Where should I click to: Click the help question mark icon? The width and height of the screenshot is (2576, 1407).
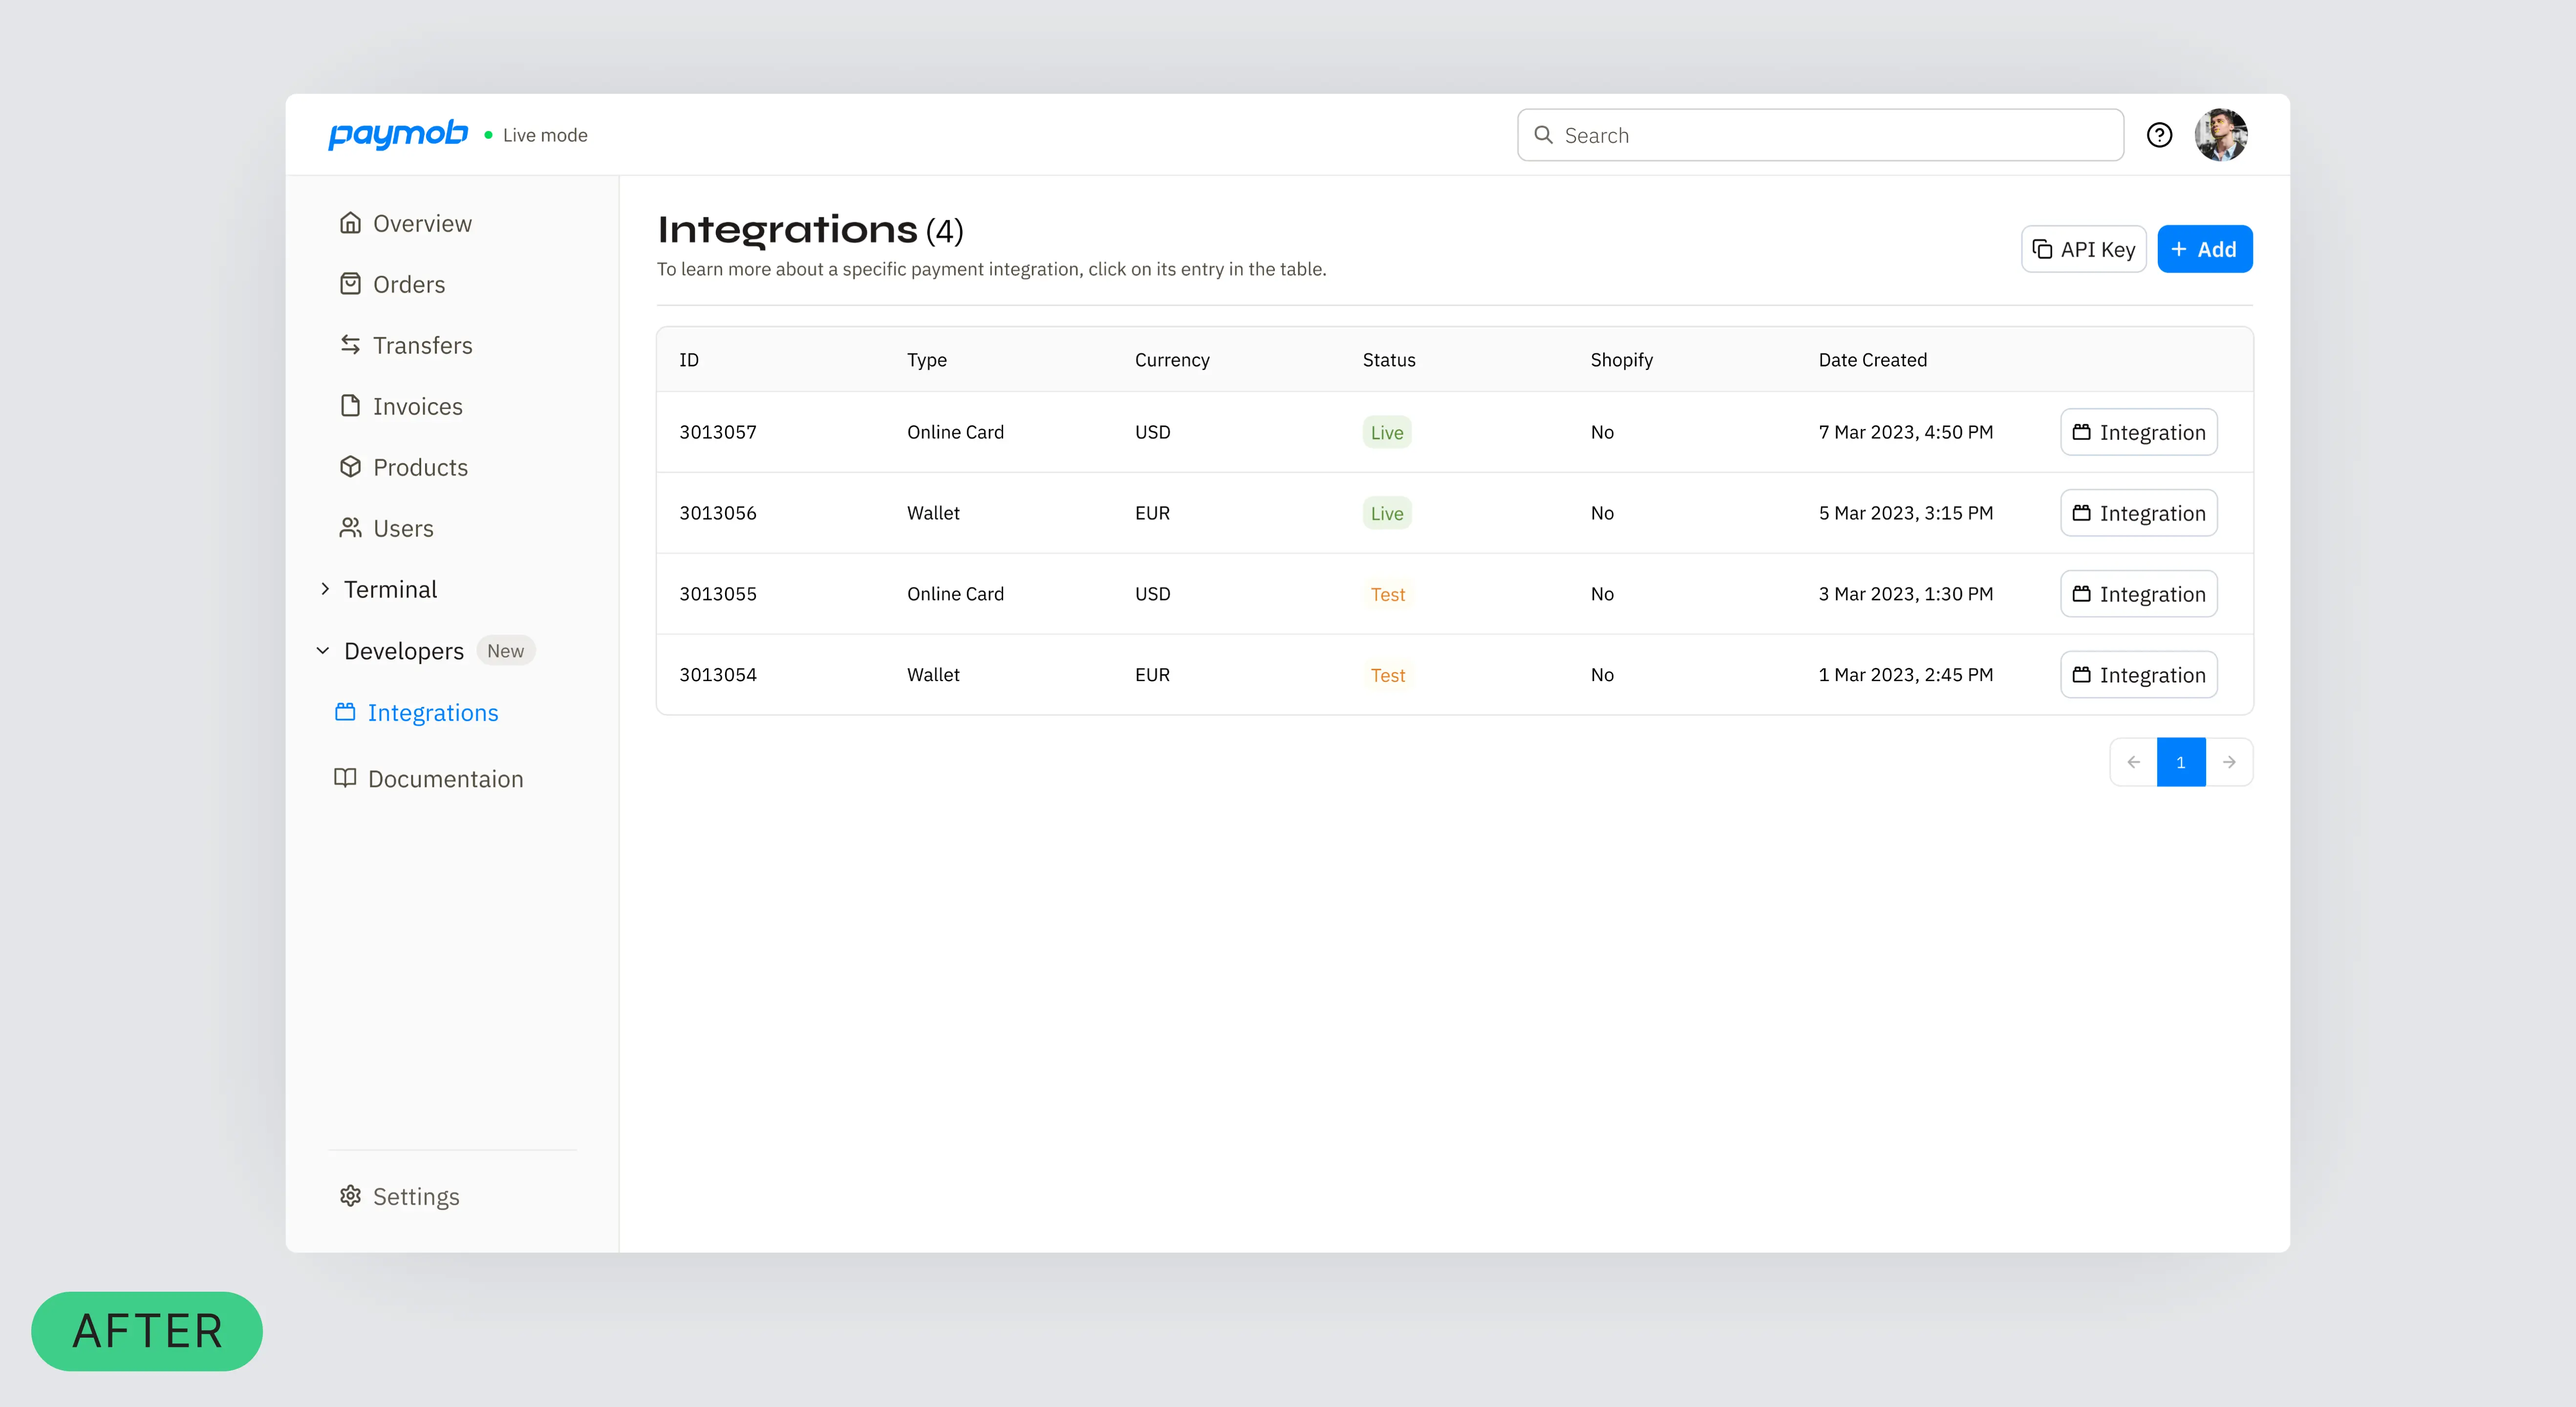click(x=2159, y=135)
